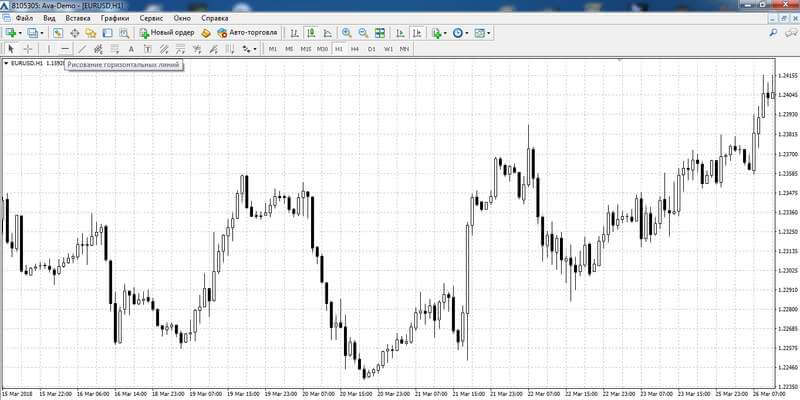
Task: Select the Fibonacci retracement tool
Action: point(115,49)
